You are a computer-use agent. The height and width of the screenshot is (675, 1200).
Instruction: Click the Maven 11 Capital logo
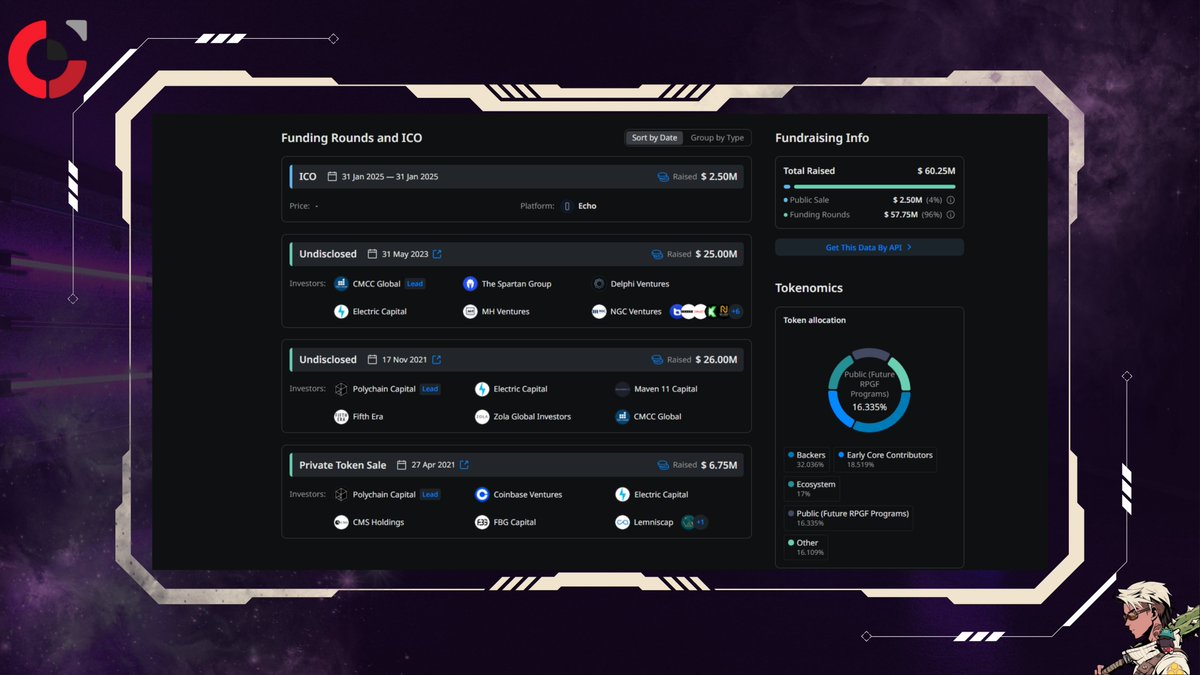point(622,389)
